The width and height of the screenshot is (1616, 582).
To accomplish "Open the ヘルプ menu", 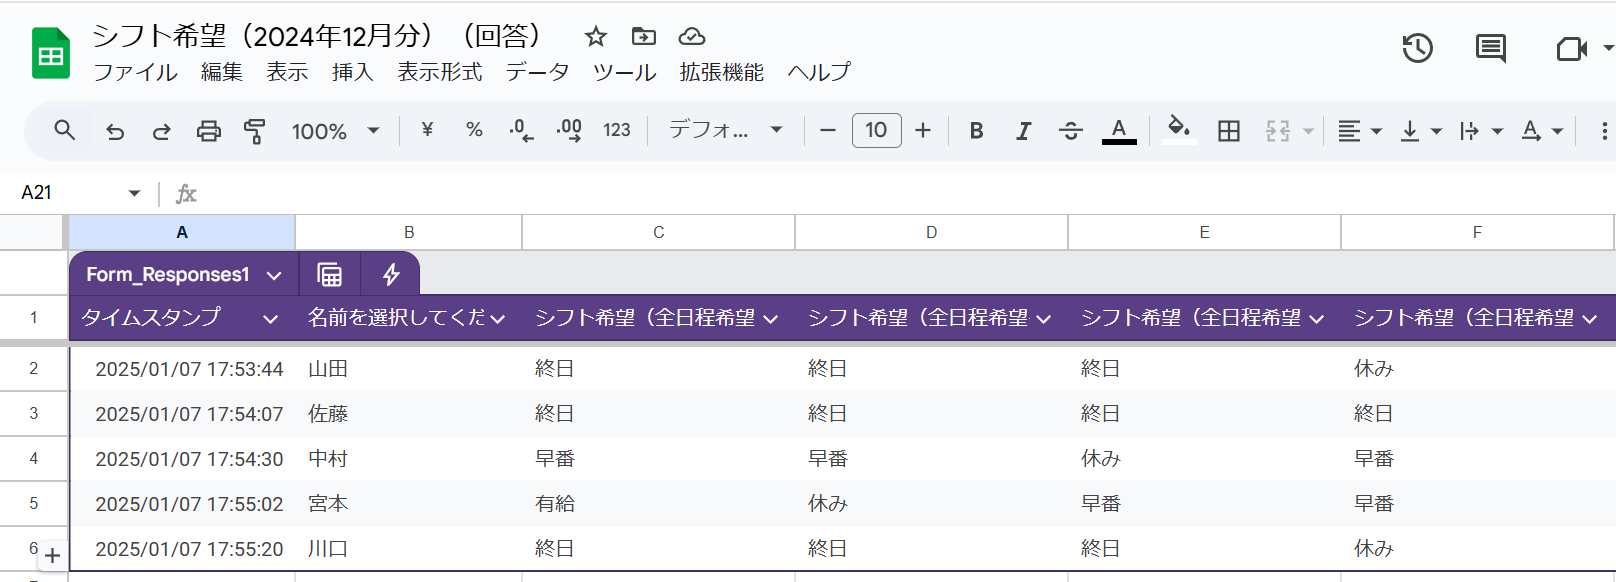I will [819, 72].
